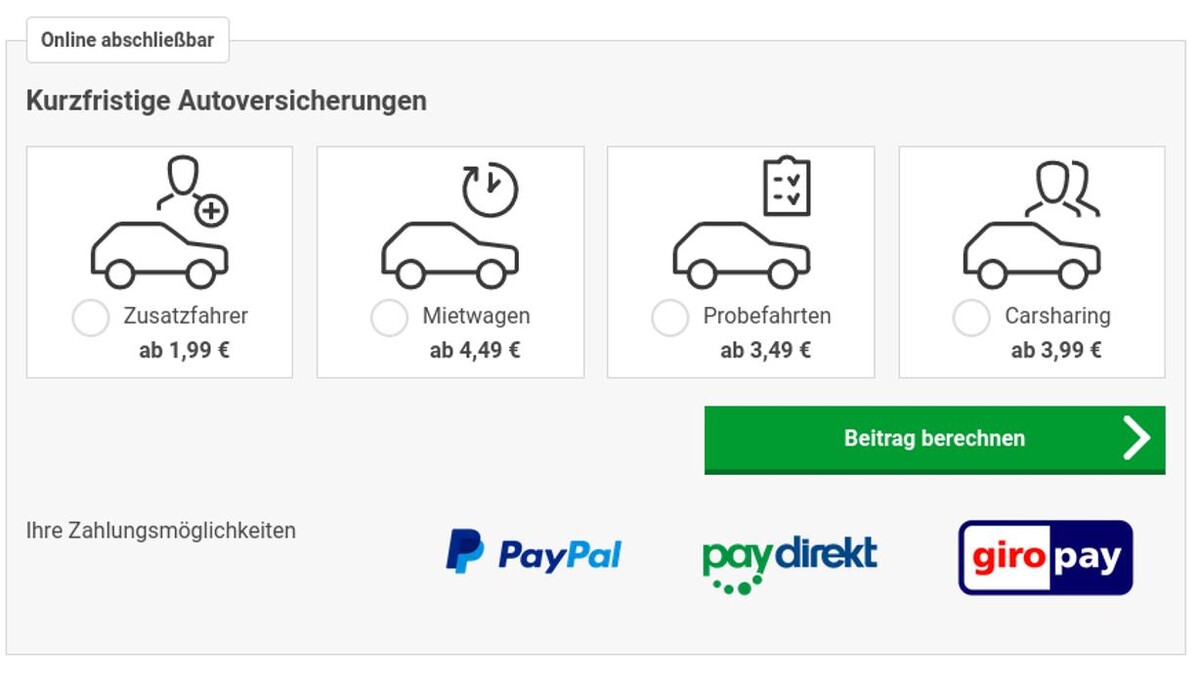Select the Mietwagen radio button
Screen dimensions: 1200x684
tap(389, 317)
